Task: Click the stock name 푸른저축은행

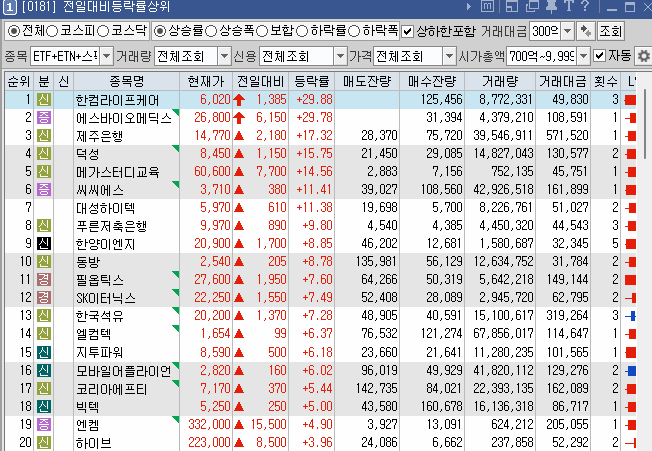Action: click(111, 226)
